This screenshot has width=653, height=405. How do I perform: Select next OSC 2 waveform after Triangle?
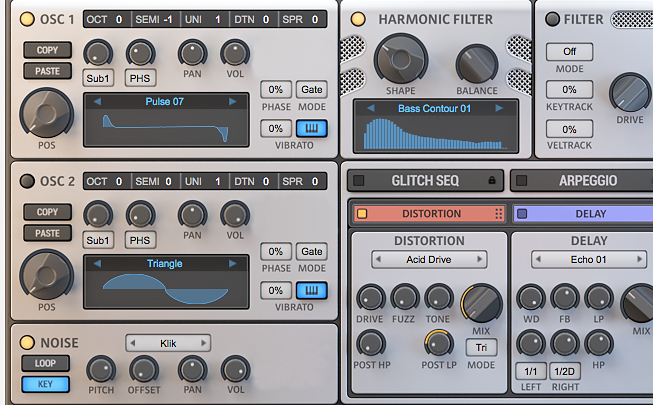[x=232, y=263]
